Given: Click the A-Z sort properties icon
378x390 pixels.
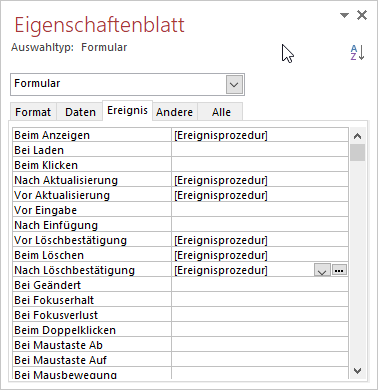Looking at the screenshot, I should pyautogui.click(x=357, y=53).
